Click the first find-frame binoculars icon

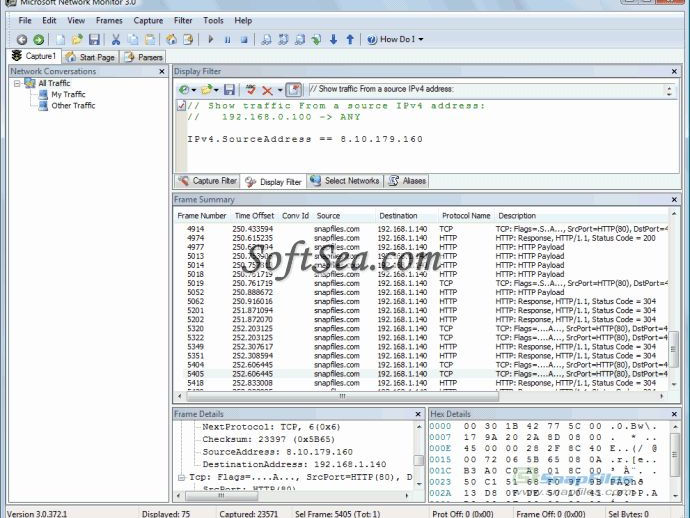click(x=266, y=40)
